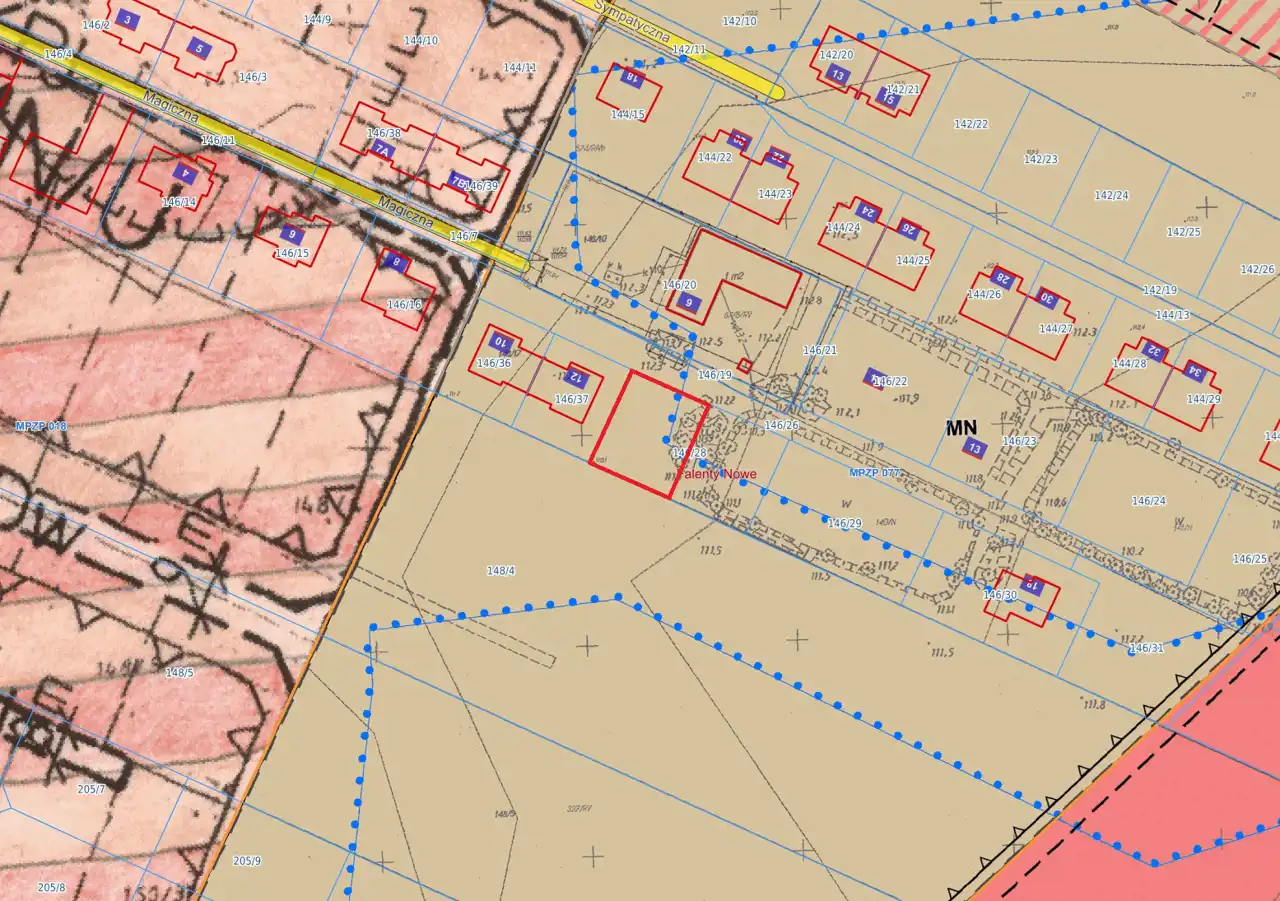Click house number marker 8
The width and height of the screenshot is (1280, 901).
click(x=396, y=264)
